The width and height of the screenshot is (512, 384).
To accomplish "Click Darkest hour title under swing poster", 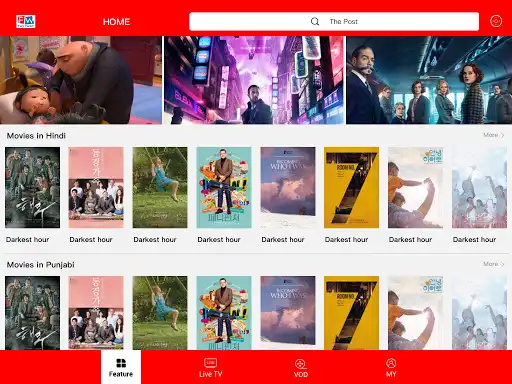I will click(155, 239).
